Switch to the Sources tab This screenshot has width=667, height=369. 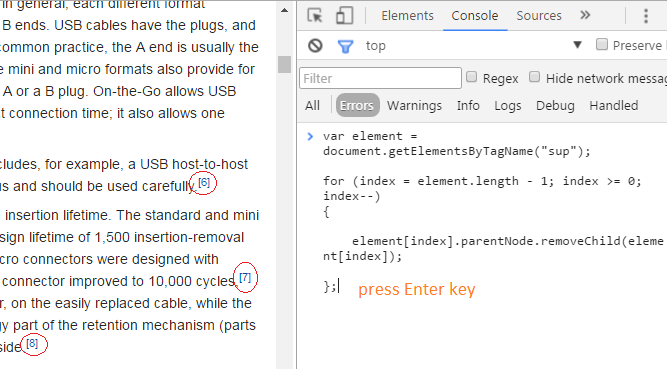click(539, 16)
